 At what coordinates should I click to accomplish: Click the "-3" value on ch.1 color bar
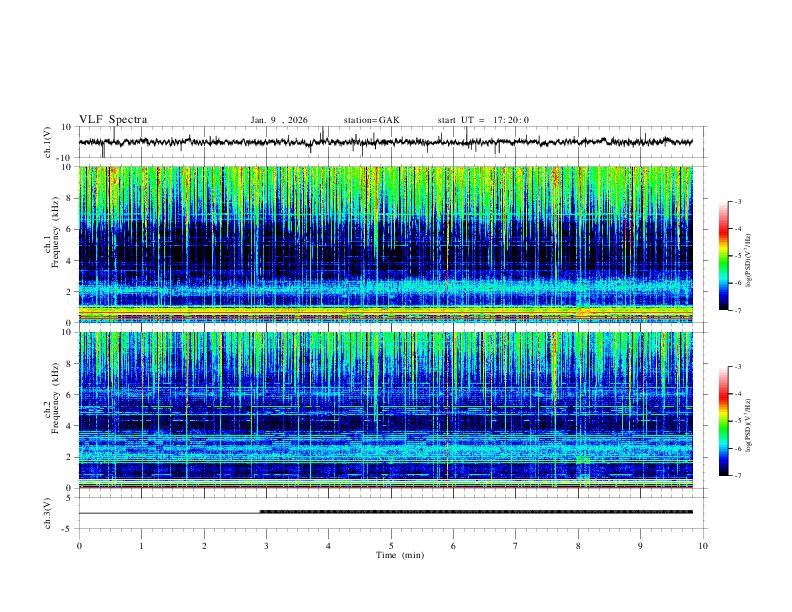[737, 202]
